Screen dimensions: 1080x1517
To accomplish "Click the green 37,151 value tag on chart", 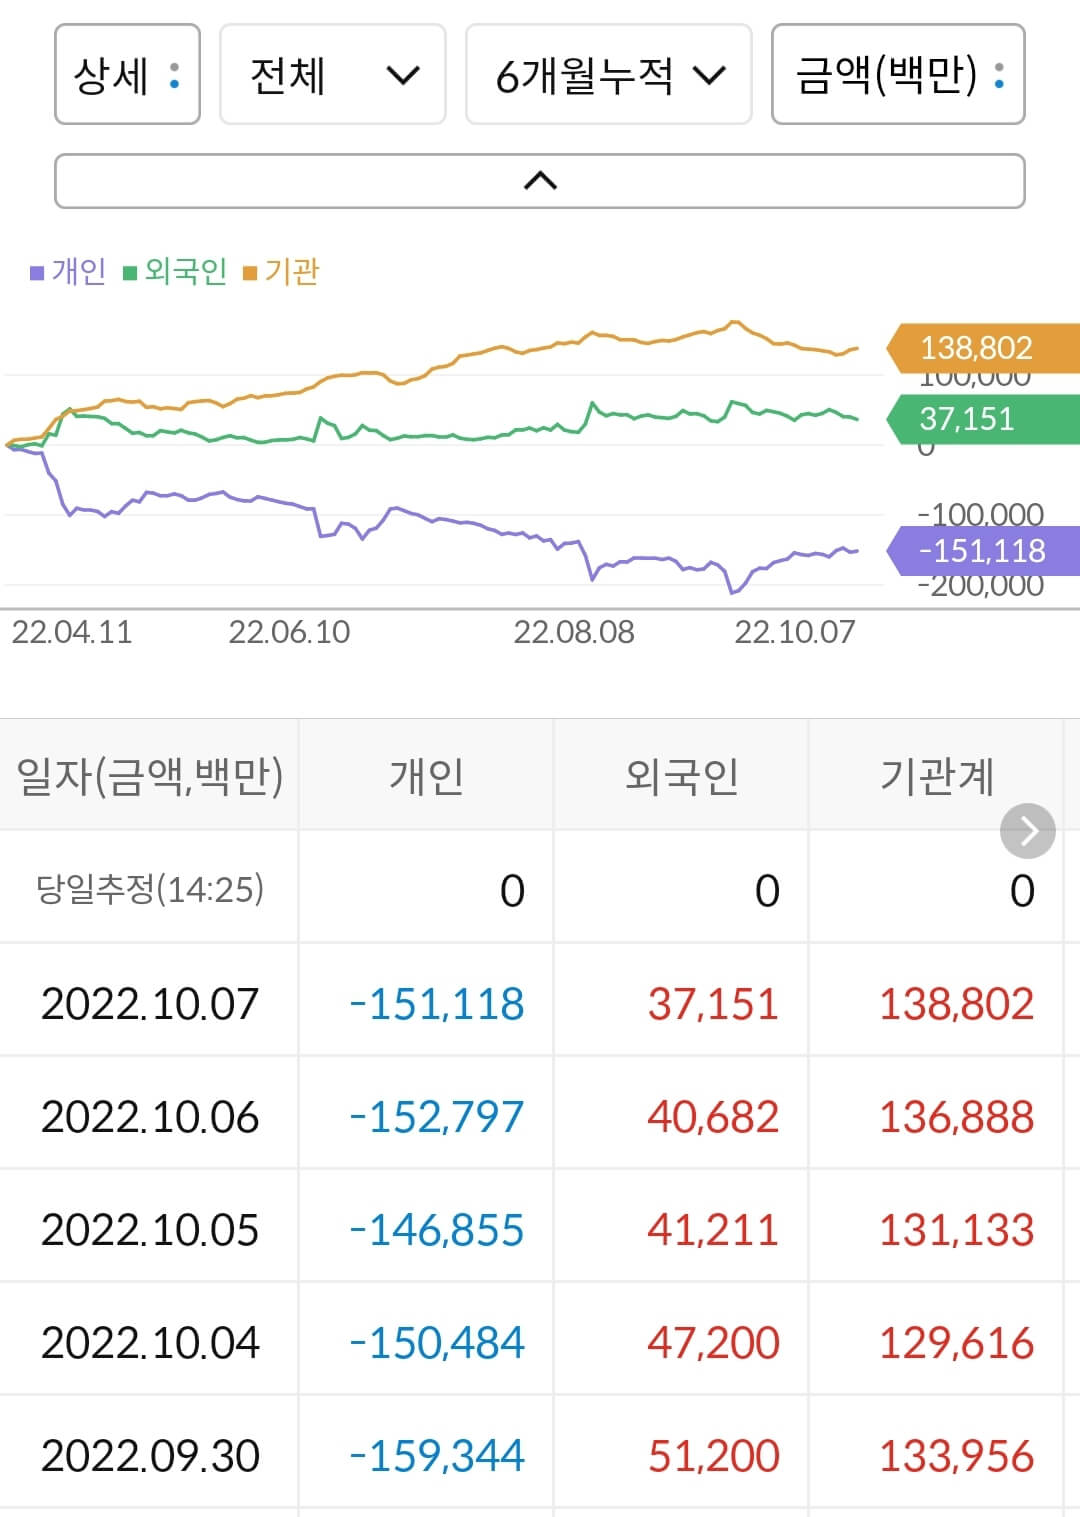I will click(975, 420).
